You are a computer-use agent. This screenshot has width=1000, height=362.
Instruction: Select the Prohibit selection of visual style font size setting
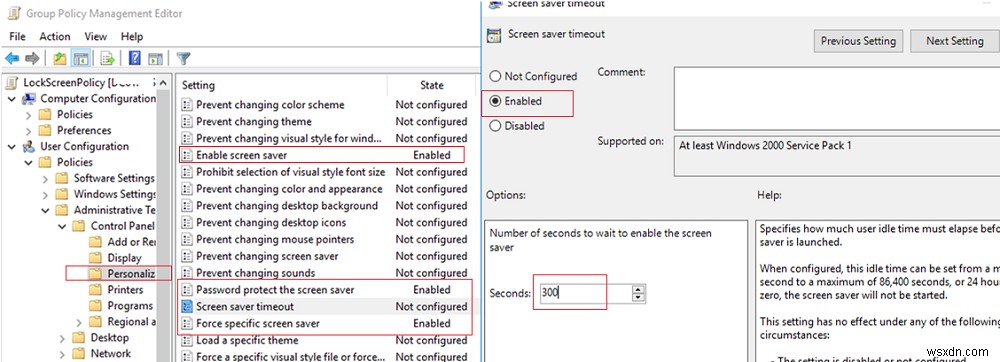point(291,172)
